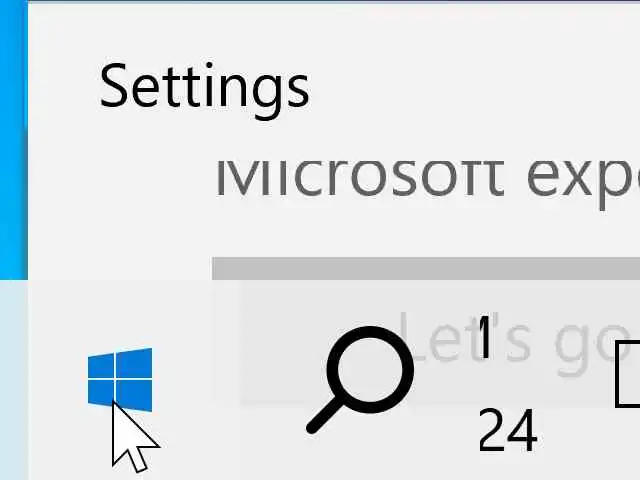The width and height of the screenshot is (640, 480).
Task: Click the empty taskbar space between Start and search
Action: click(229, 380)
